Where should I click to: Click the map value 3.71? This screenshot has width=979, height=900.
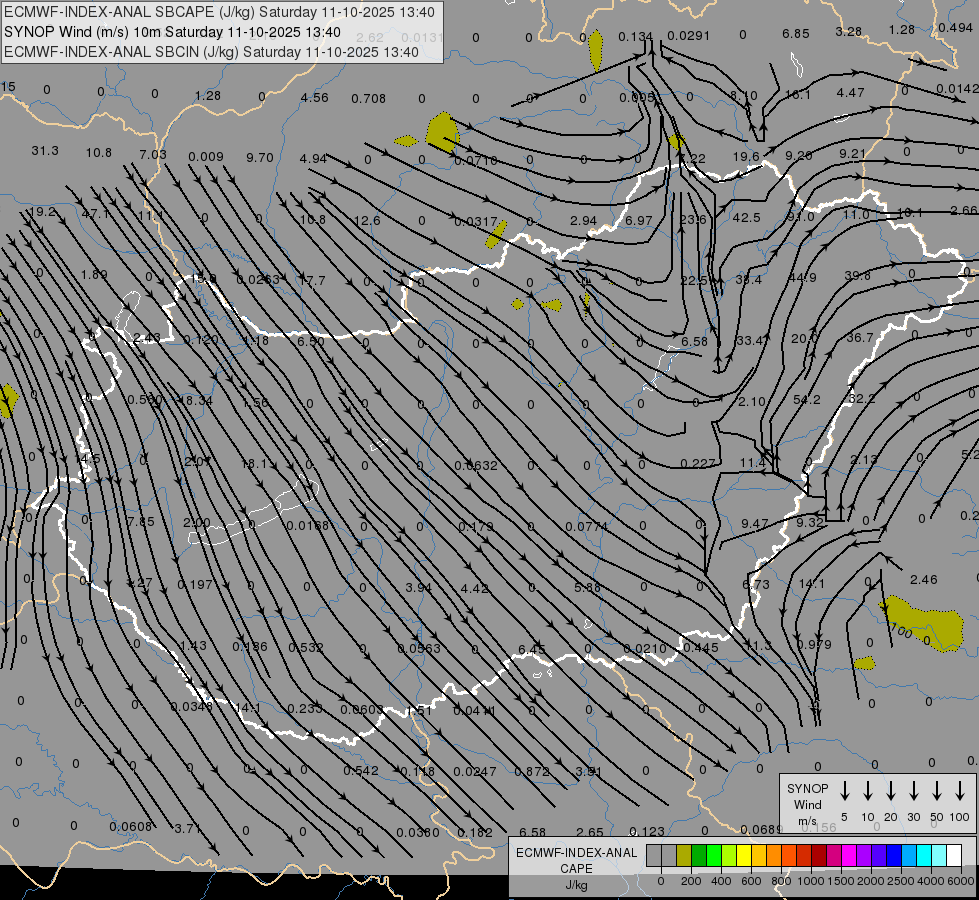(187, 828)
